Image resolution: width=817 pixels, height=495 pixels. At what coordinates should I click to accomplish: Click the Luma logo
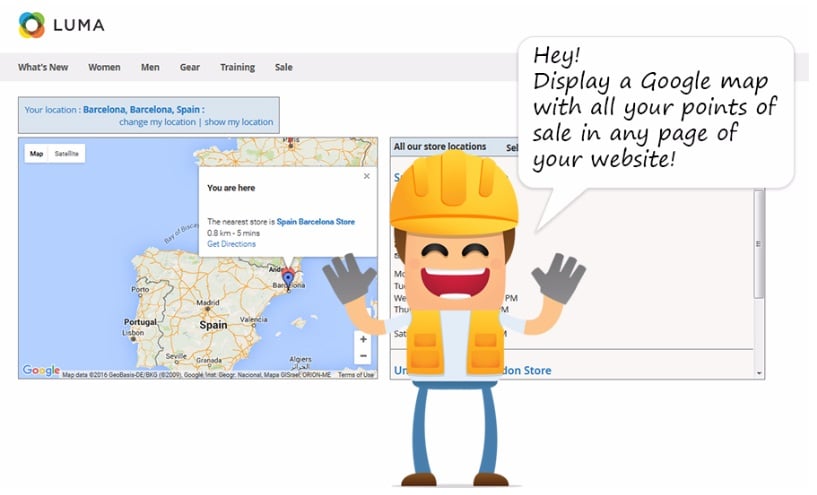[x=61, y=24]
